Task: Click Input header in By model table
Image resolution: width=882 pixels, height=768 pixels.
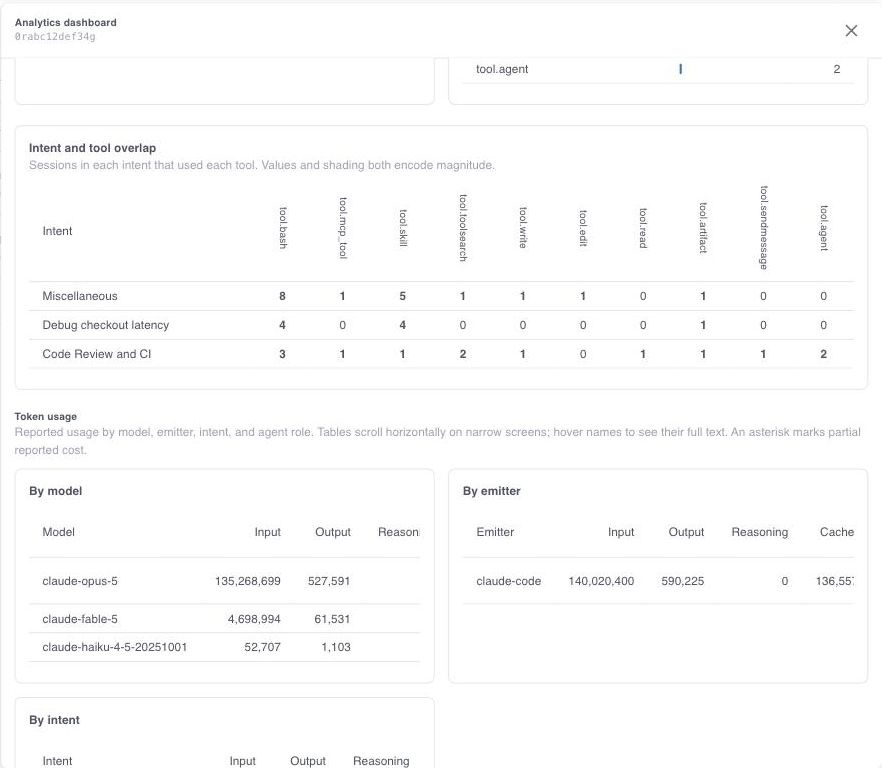Action: 267,532
